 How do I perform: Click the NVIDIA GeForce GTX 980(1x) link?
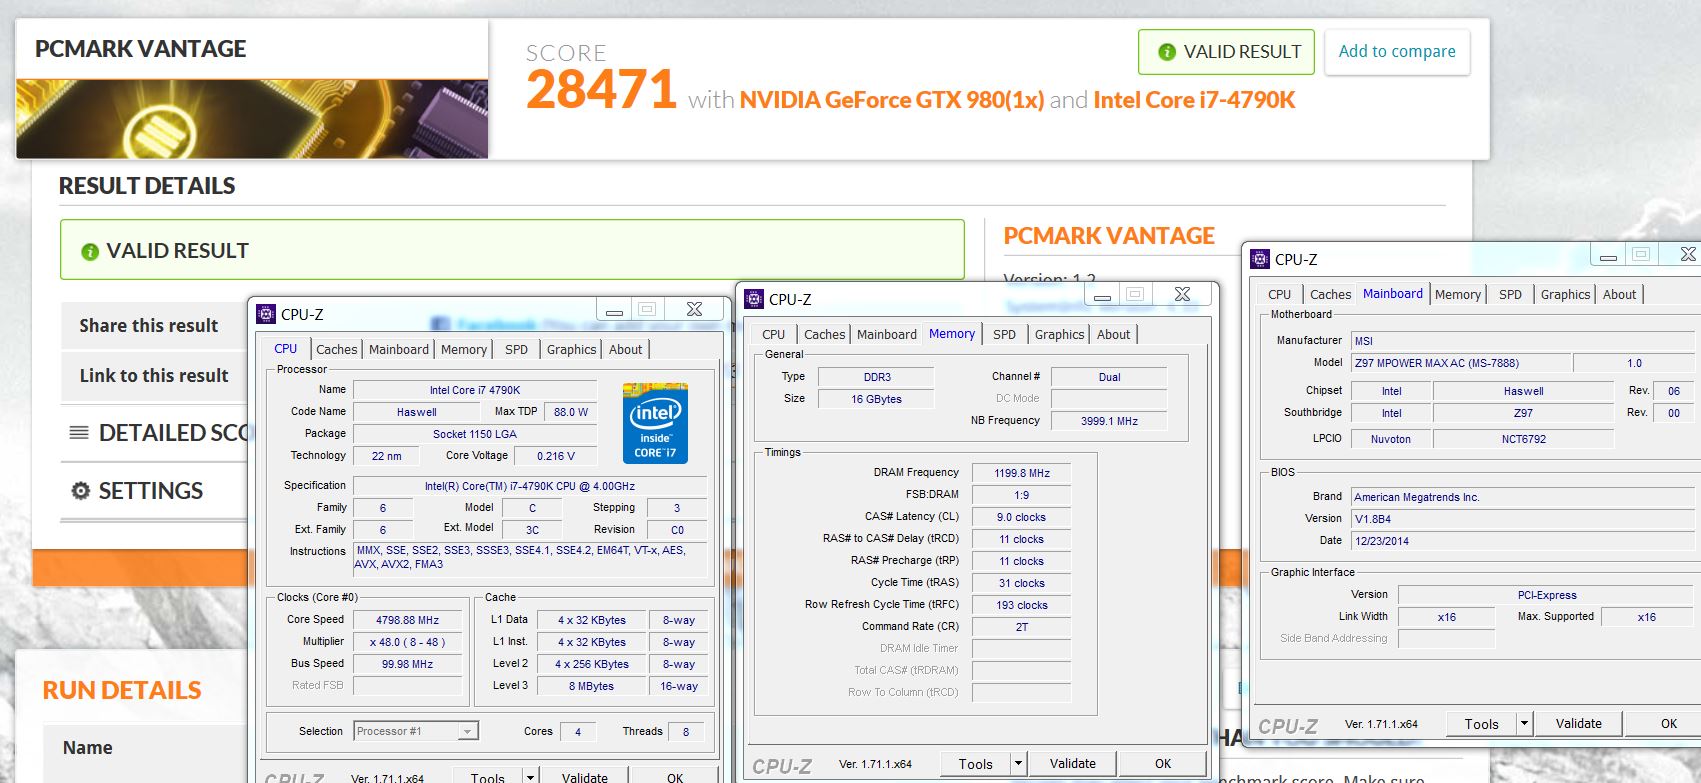(891, 100)
